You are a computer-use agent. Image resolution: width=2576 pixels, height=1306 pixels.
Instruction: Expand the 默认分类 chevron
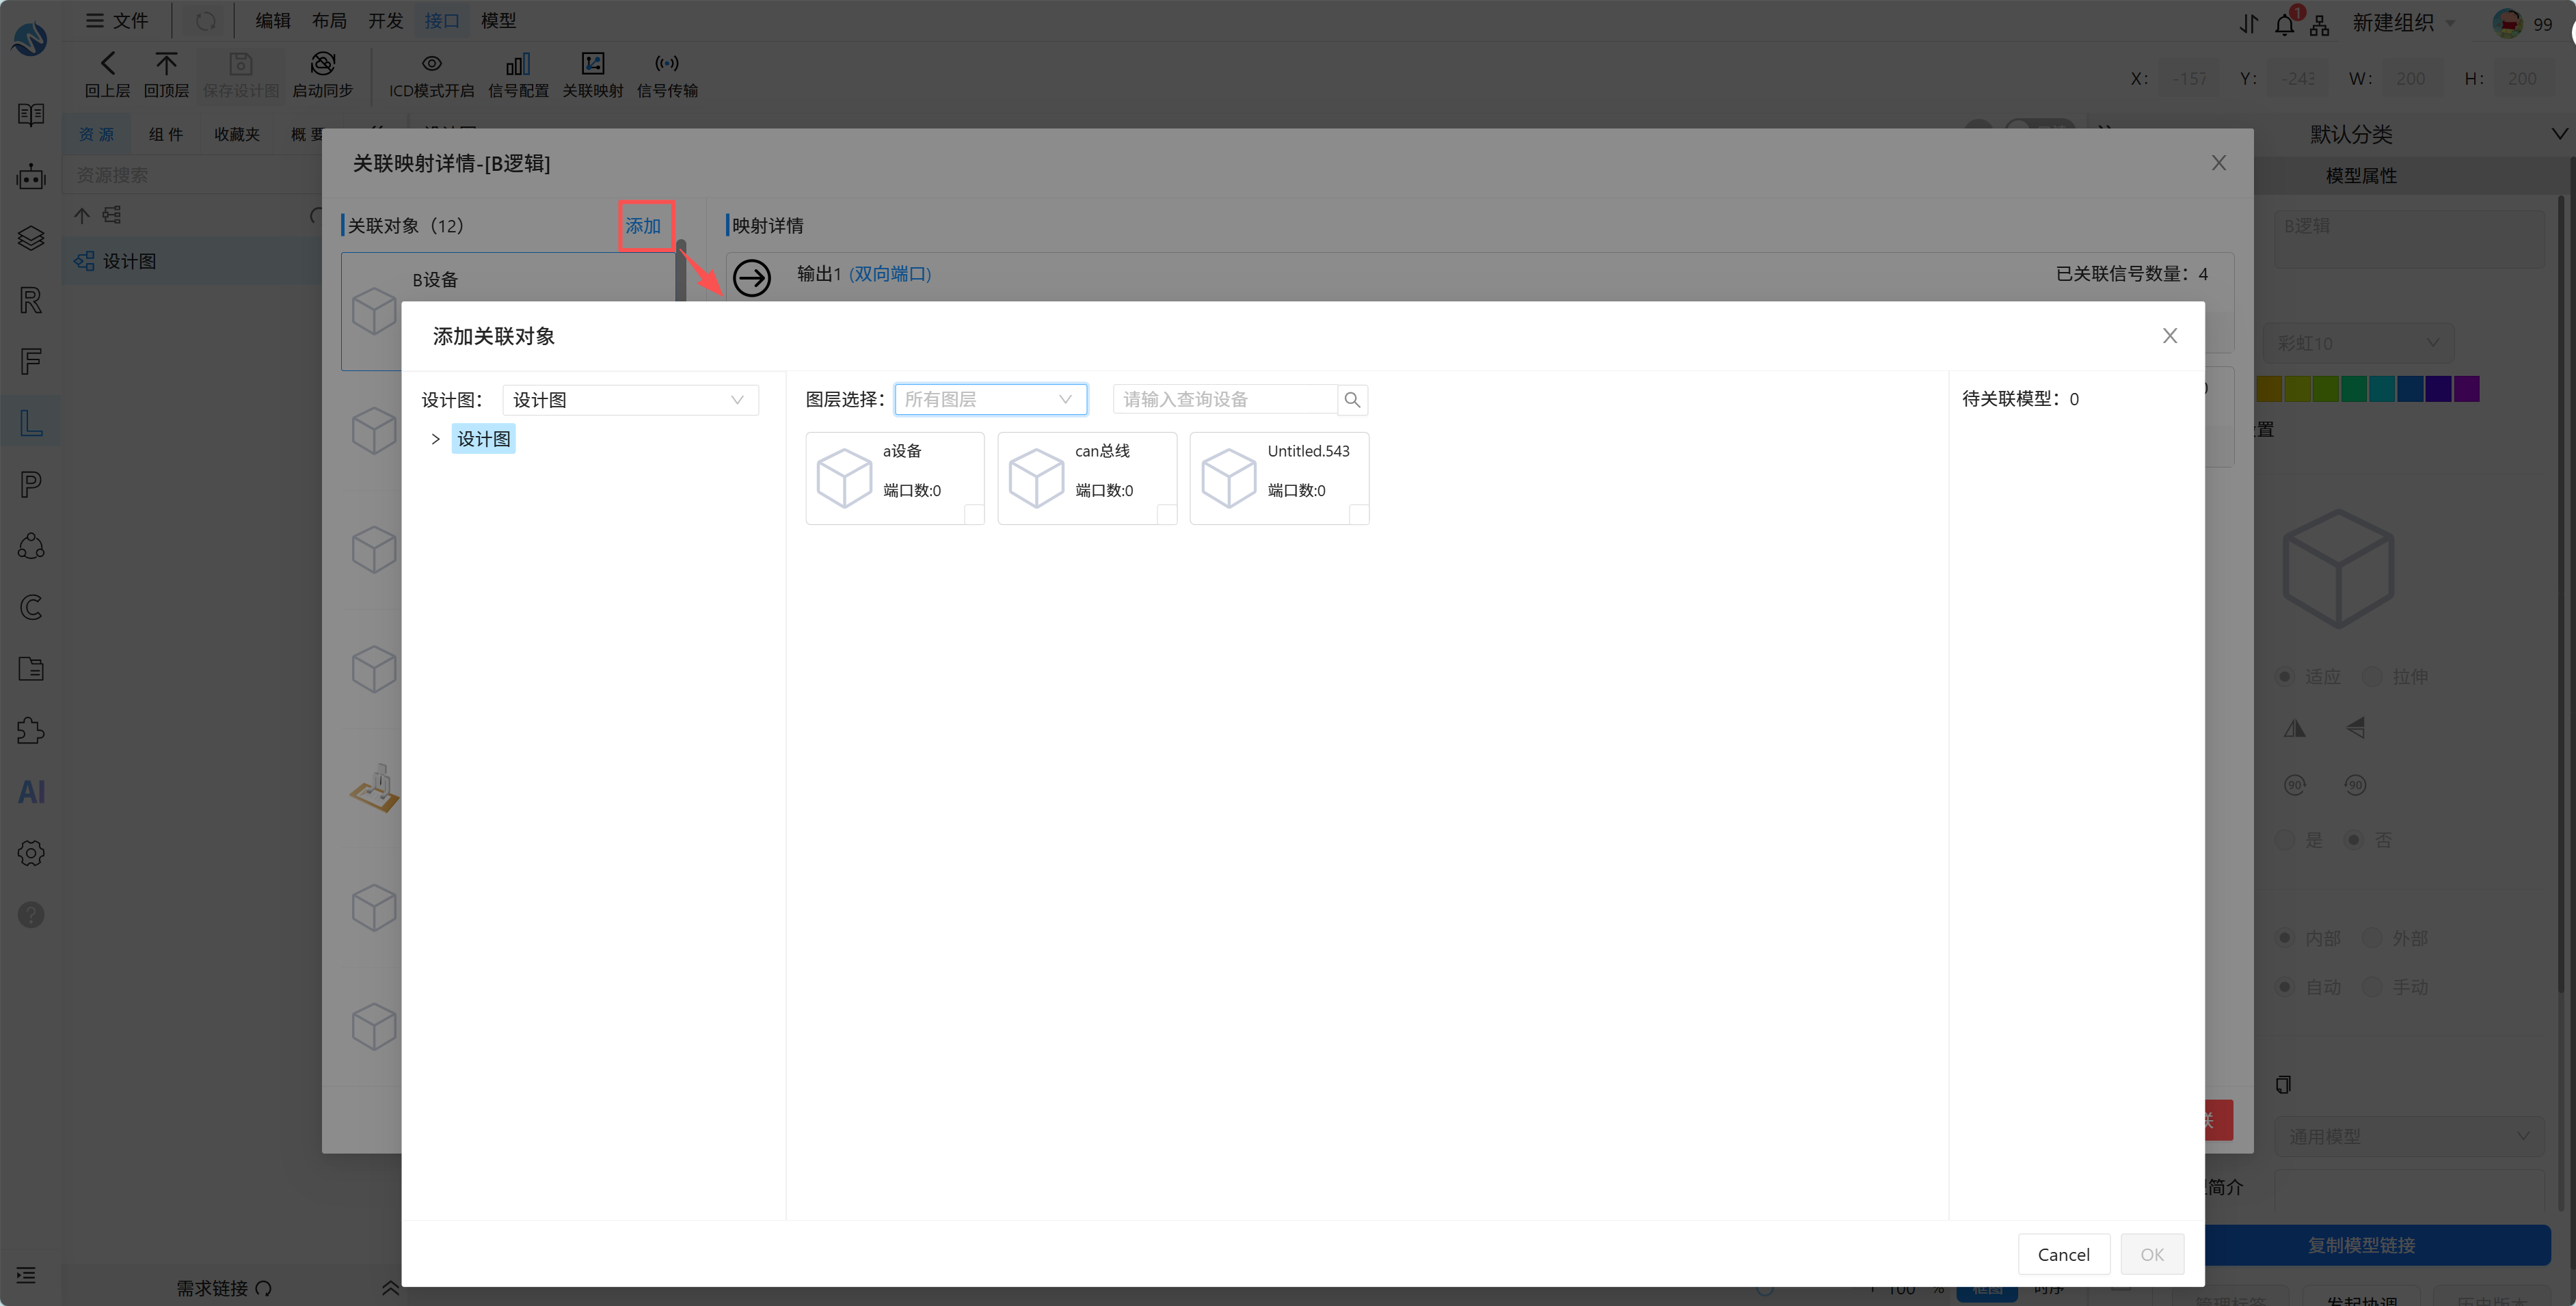pyautogui.click(x=2559, y=134)
